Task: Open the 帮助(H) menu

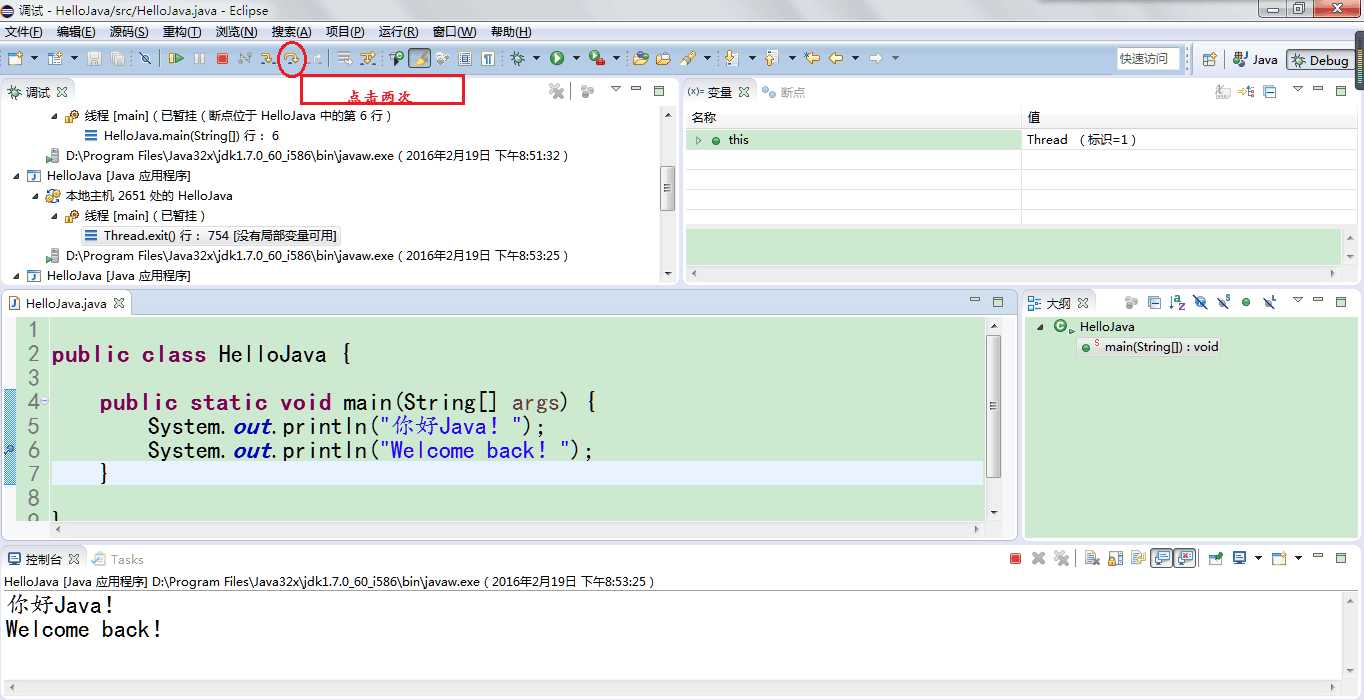Action: 511,32
